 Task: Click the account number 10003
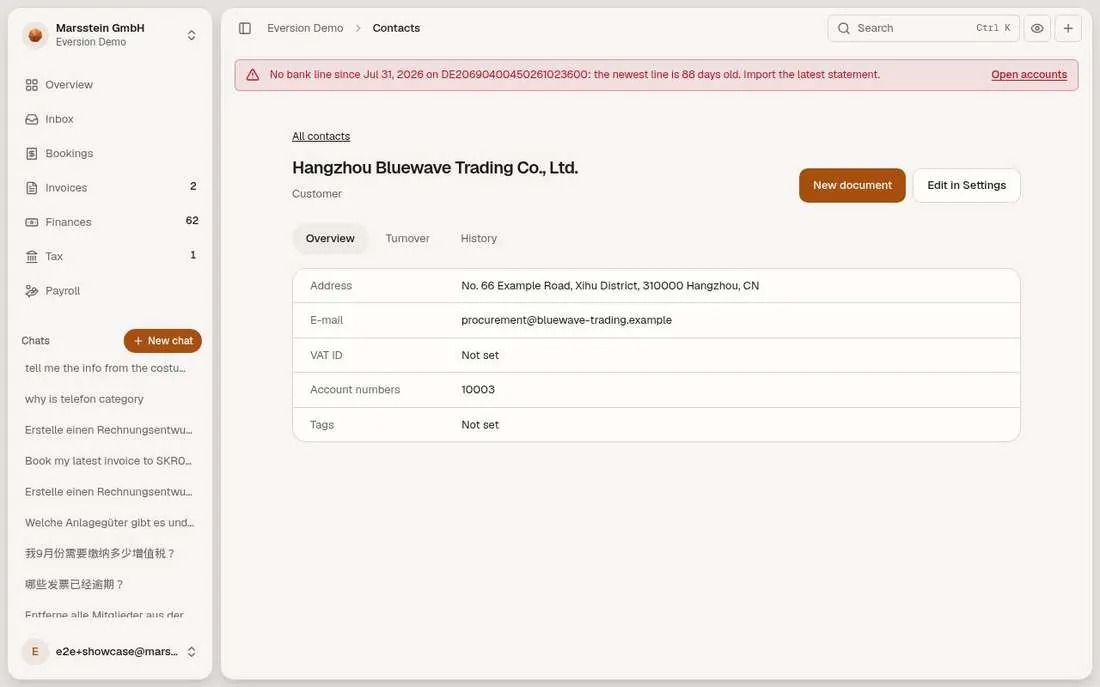(478, 389)
